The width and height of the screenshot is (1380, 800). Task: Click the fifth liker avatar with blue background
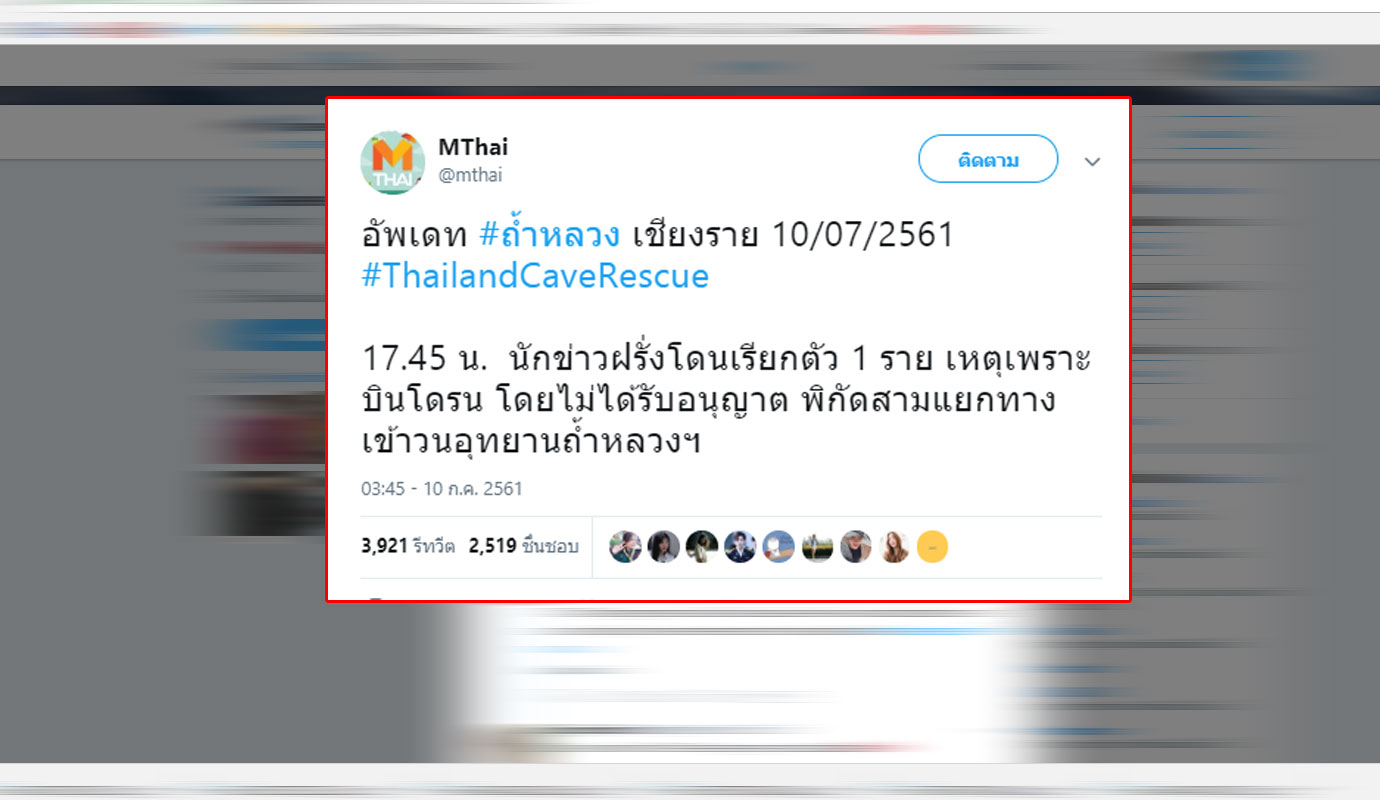pos(779,546)
